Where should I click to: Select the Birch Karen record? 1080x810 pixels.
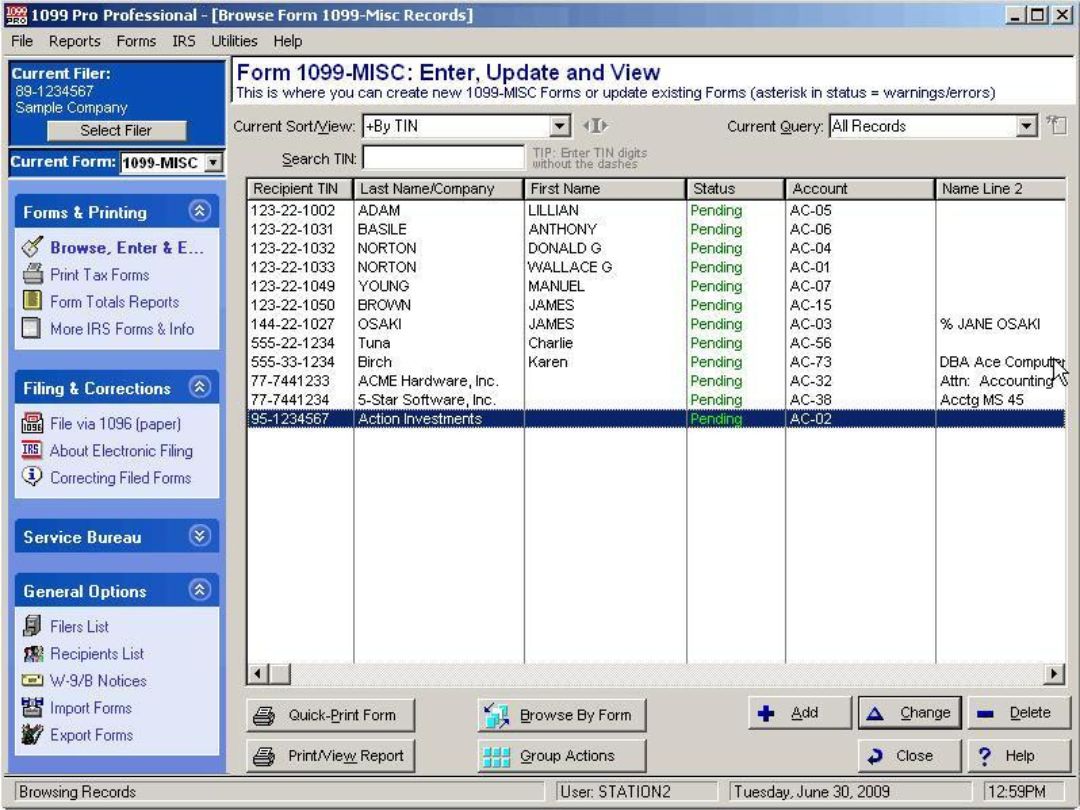coord(656,362)
